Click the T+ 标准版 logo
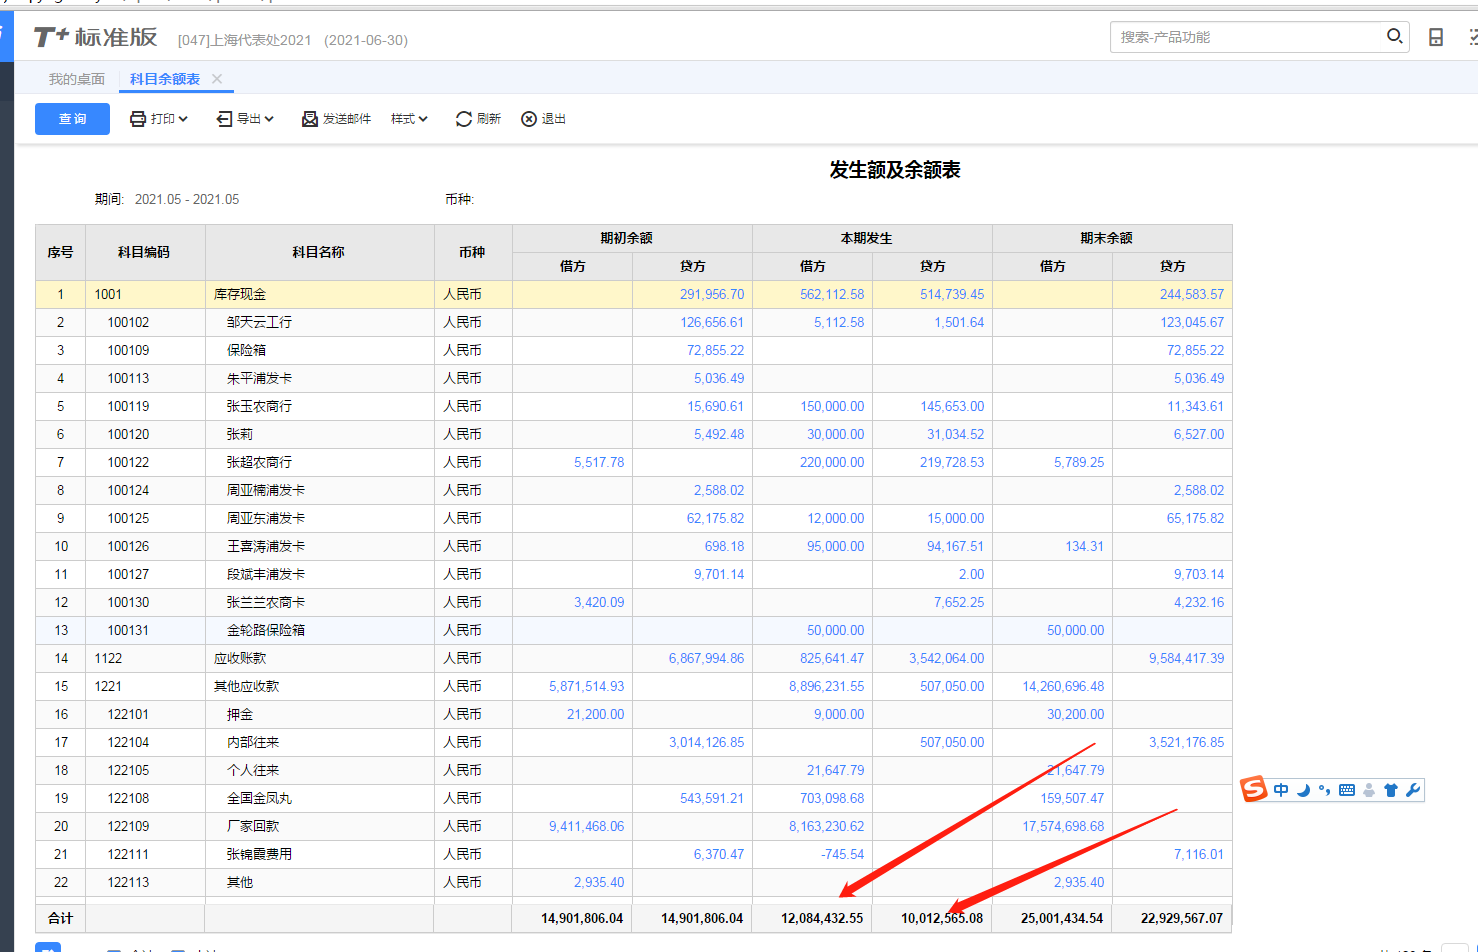Image resolution: width=1478 pixels, height=952 pixels. coord(95,37)
